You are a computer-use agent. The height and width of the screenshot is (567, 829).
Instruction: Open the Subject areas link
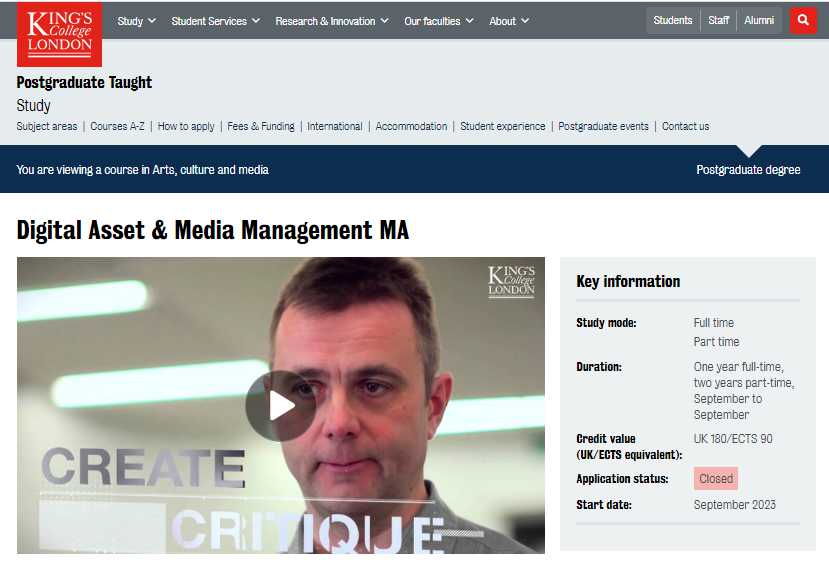47,127
